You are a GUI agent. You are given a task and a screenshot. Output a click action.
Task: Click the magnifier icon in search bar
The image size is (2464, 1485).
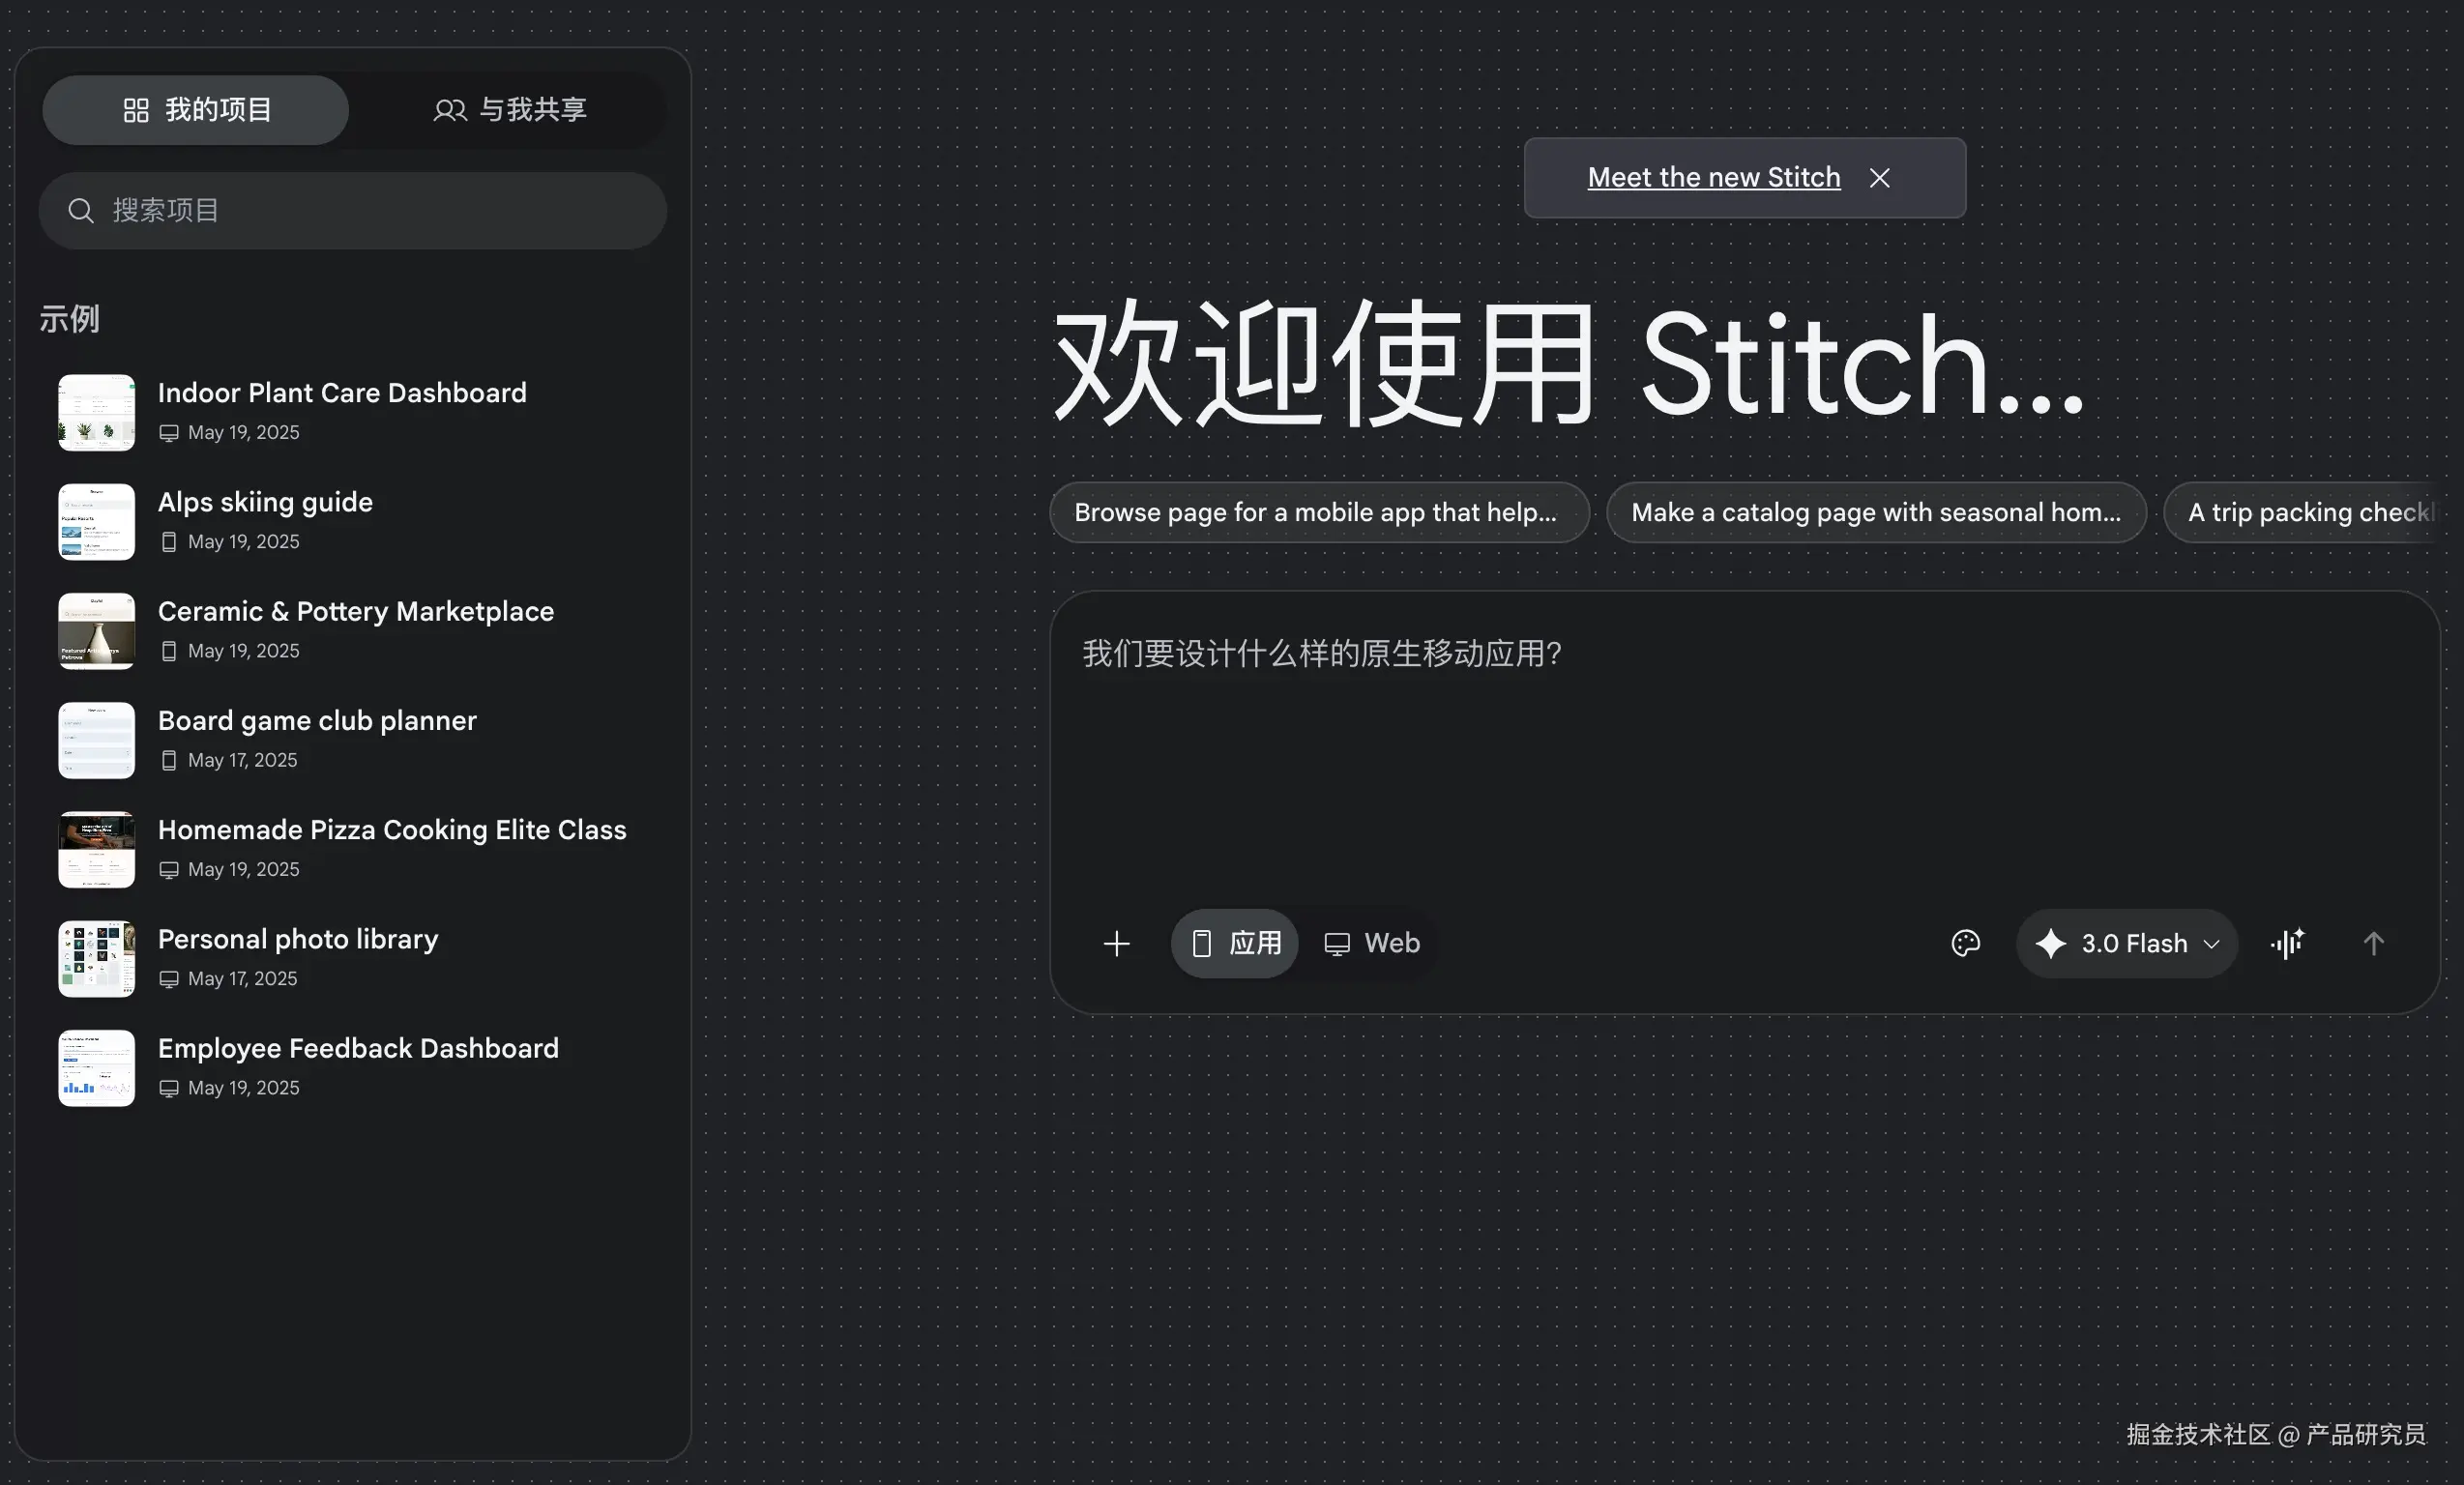[81, 211]
